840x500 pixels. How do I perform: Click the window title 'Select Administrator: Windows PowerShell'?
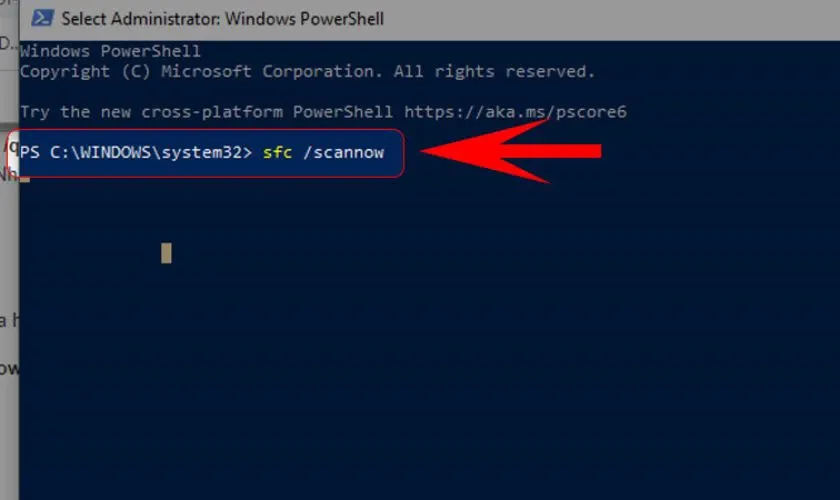click(222, 18)
